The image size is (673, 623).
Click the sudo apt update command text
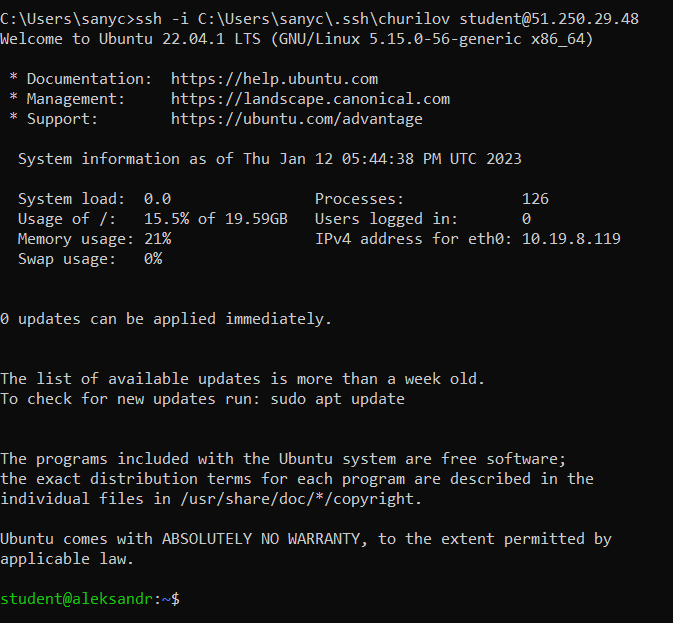coord(337,399)
